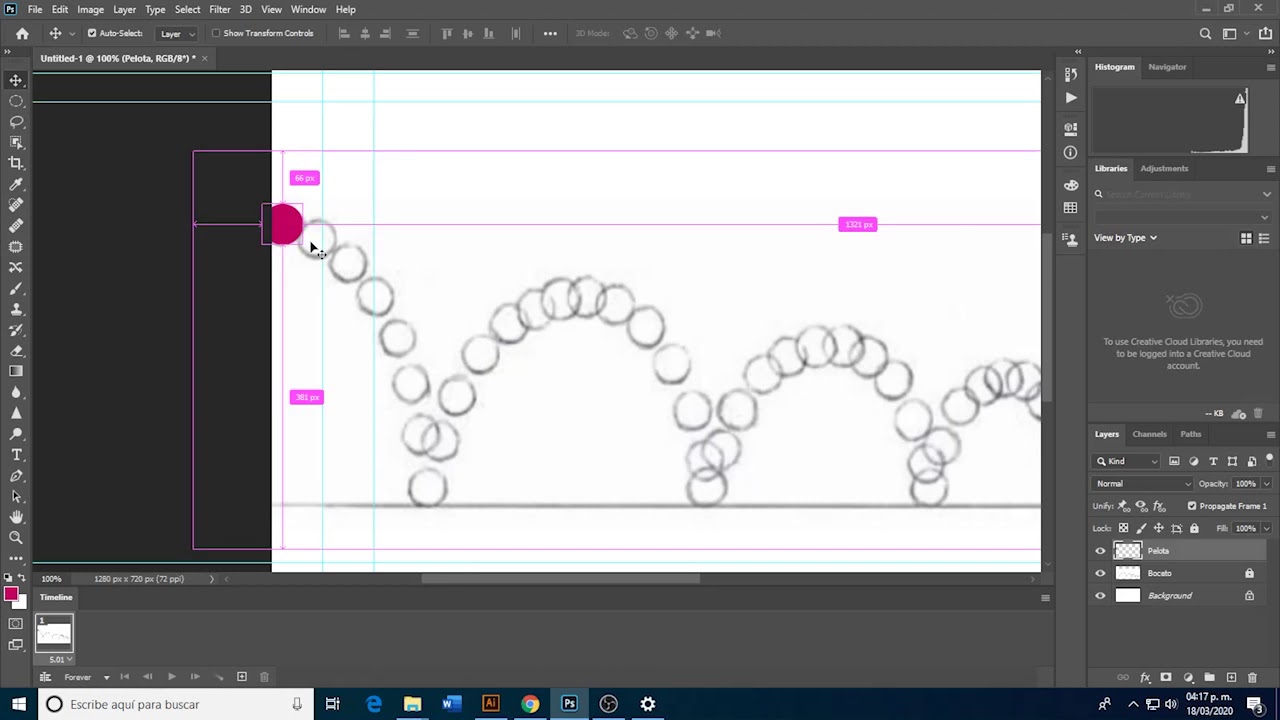Screen dimensions: 1280x720
Task: Open the Normal blend mode dropdown
Action: click(x=1144, y=484)
